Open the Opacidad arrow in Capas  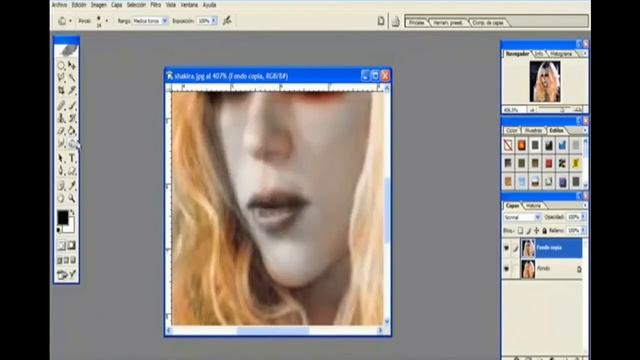[x=583, y=217]
